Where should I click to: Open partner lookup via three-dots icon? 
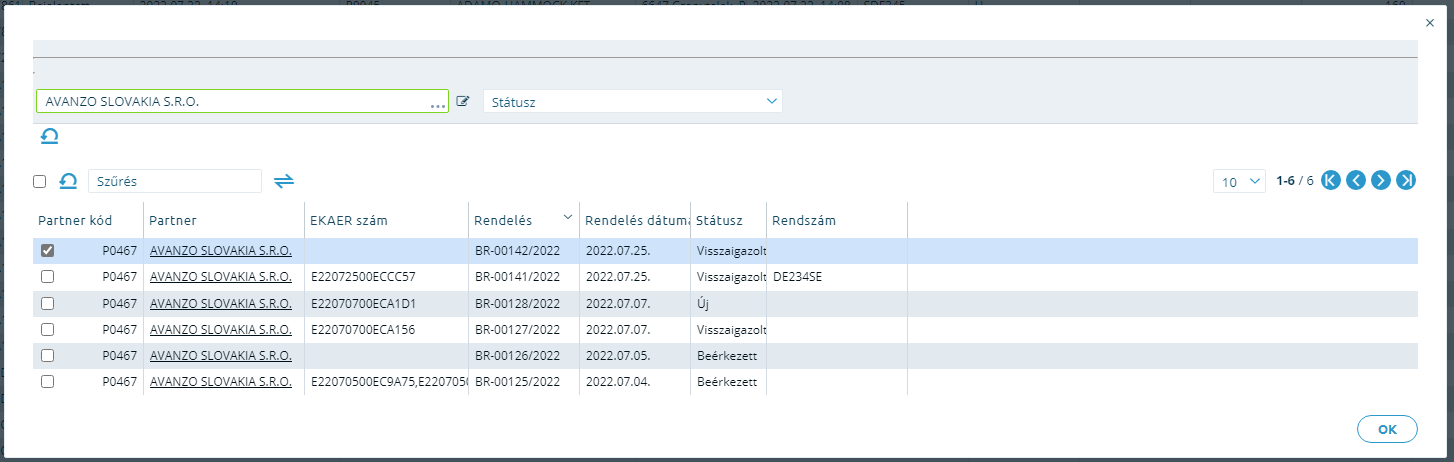[437, 104]
